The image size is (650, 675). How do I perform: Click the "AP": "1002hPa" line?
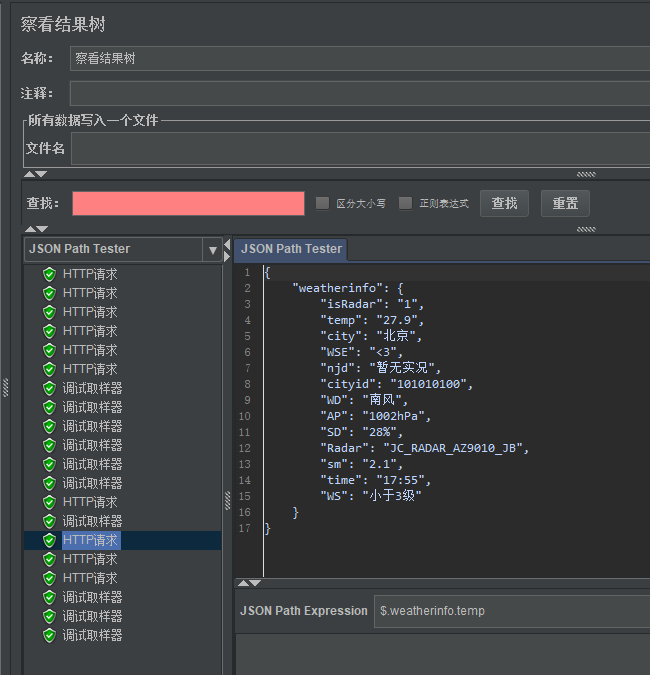[x=375, y=416]
